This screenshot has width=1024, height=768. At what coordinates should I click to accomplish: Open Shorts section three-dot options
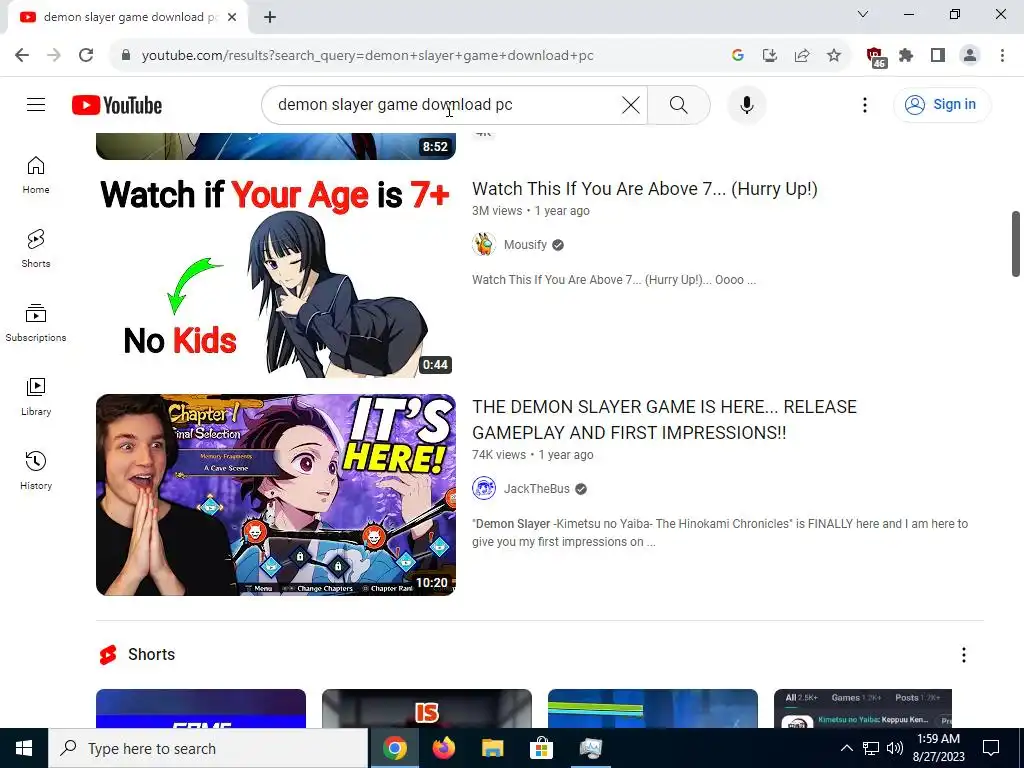point(963,654)
